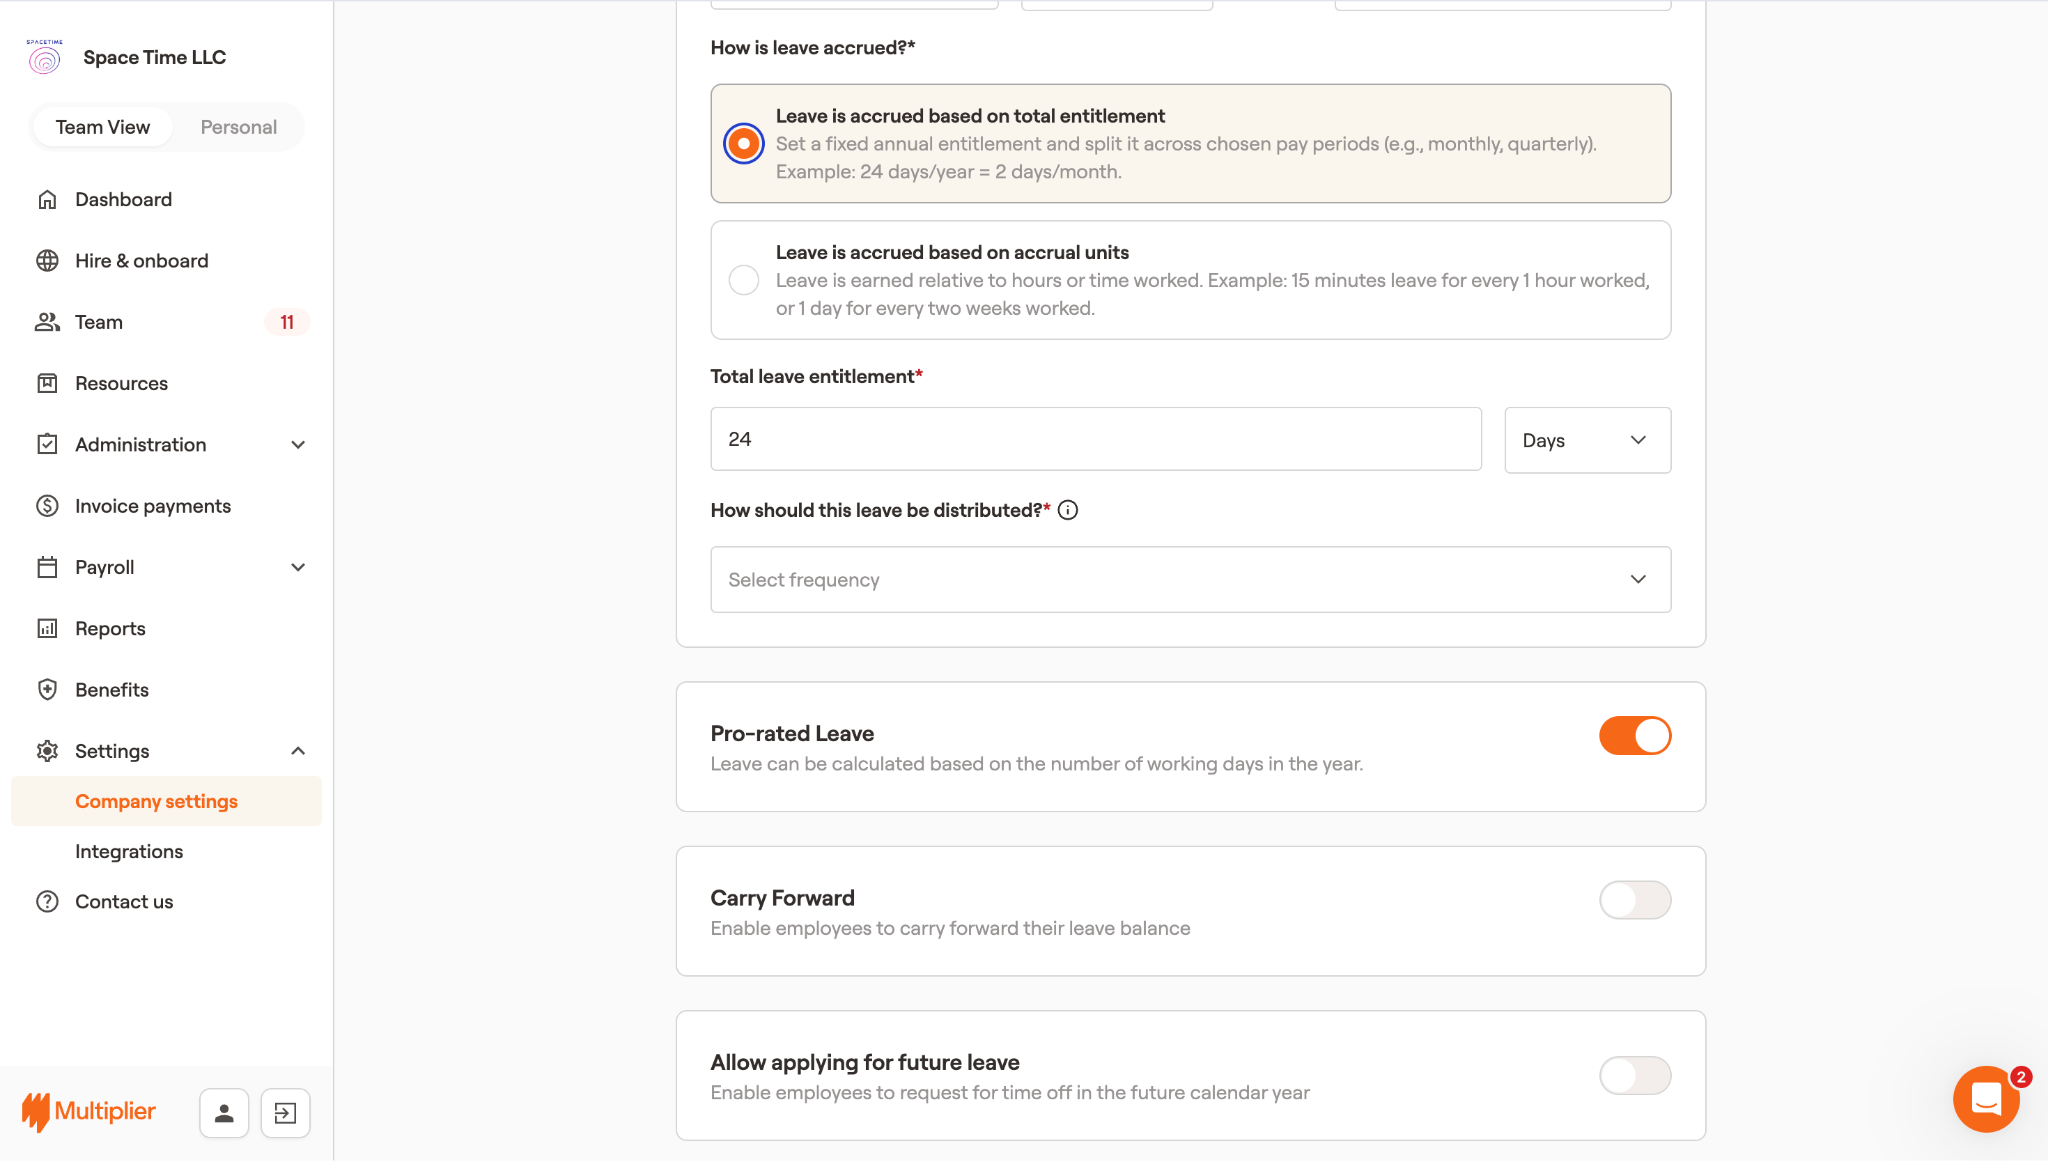Click the Benefits shield icon

[47, 690]
